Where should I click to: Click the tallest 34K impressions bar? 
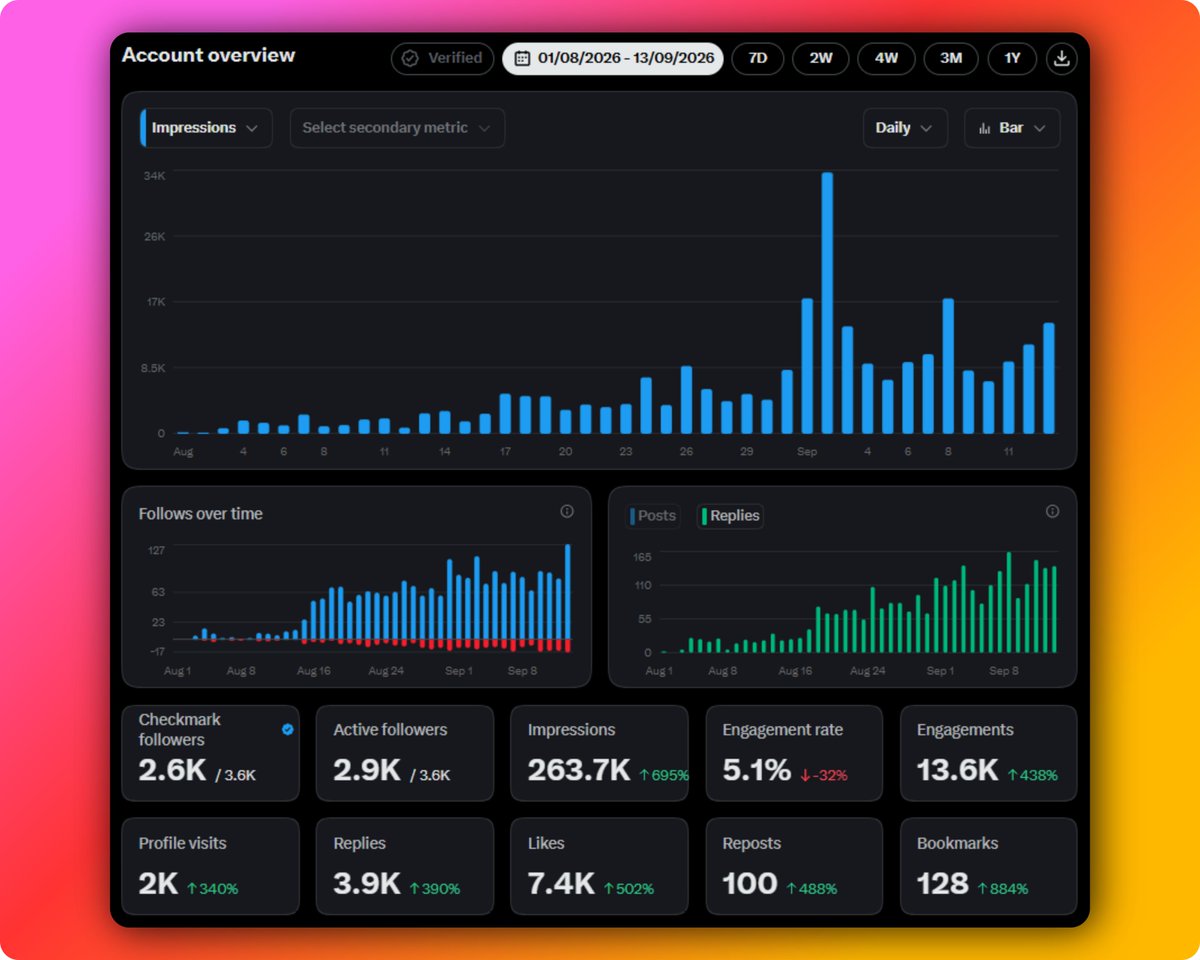pyautogui.click(x=827, y=303)
